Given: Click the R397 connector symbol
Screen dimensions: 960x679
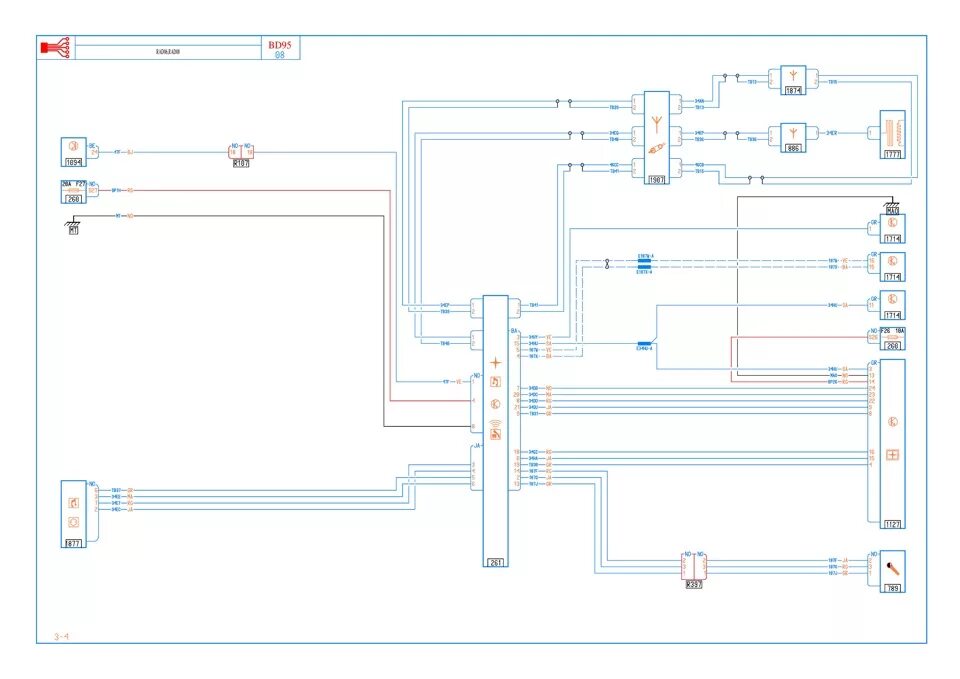Looking at the screenshot, I should [x=694, y=566].
